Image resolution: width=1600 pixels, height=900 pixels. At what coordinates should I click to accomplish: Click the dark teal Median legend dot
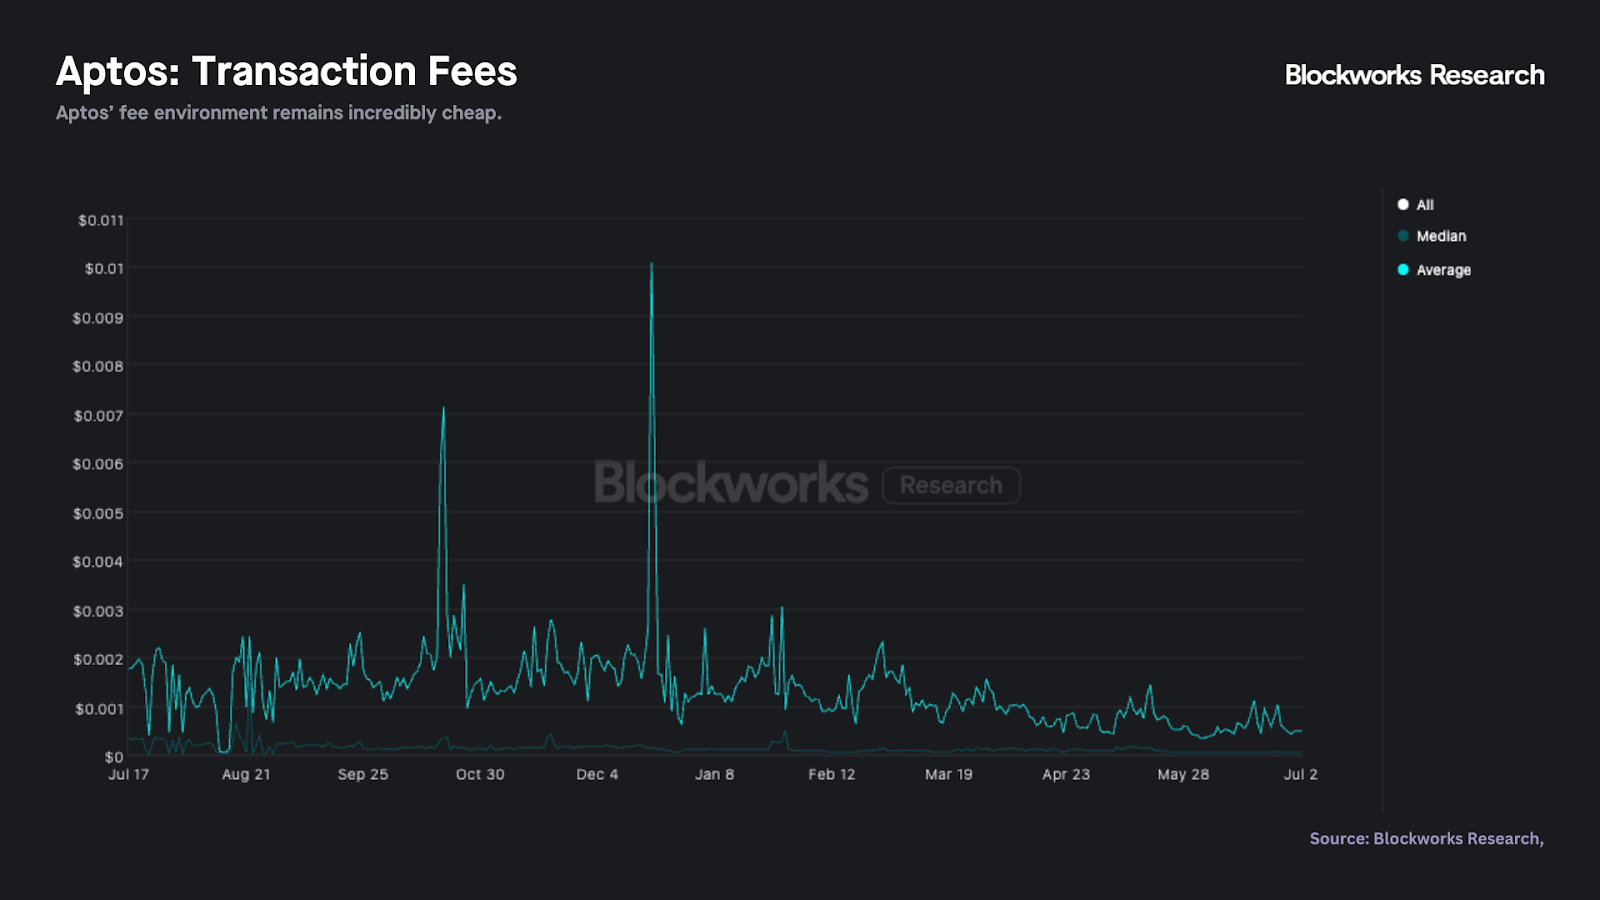1403,236
